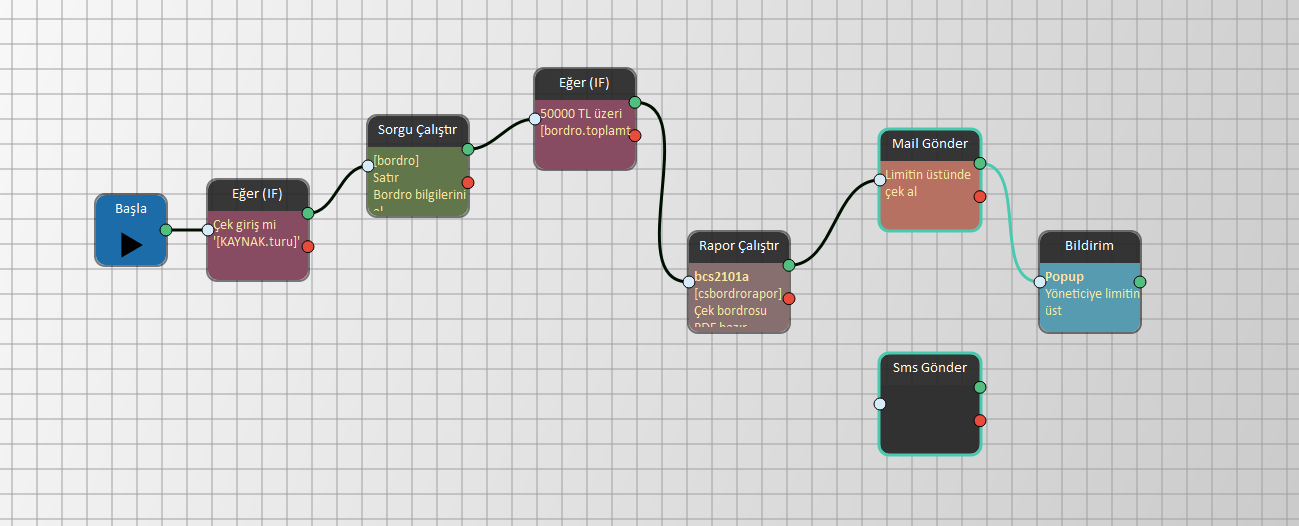Click the red port of Sms Gönder node

[x=980, y=420]
